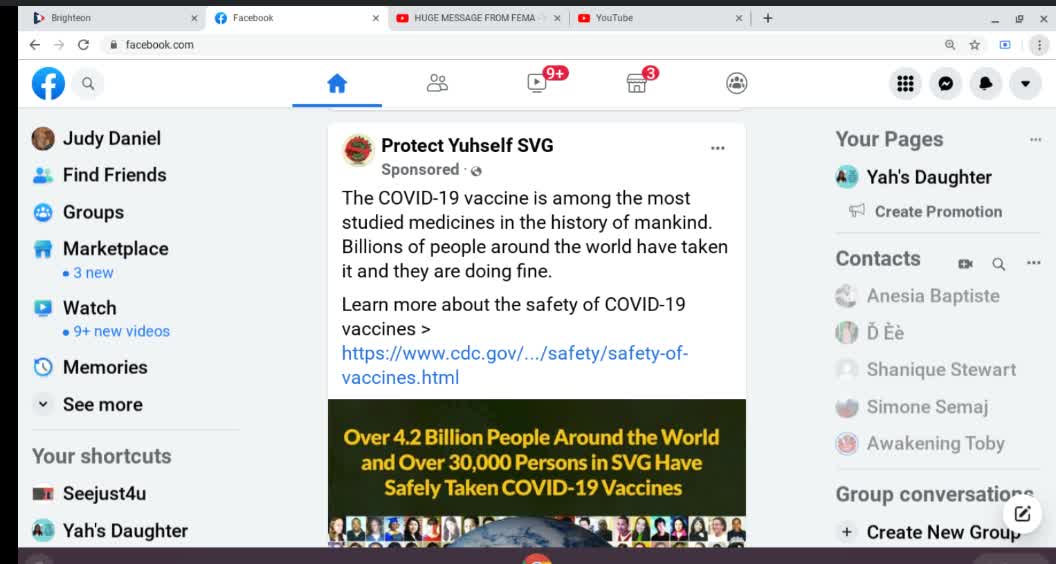Open Contacts options three-dot menu
1056x564 pixels.
[x=1034, y=263]
